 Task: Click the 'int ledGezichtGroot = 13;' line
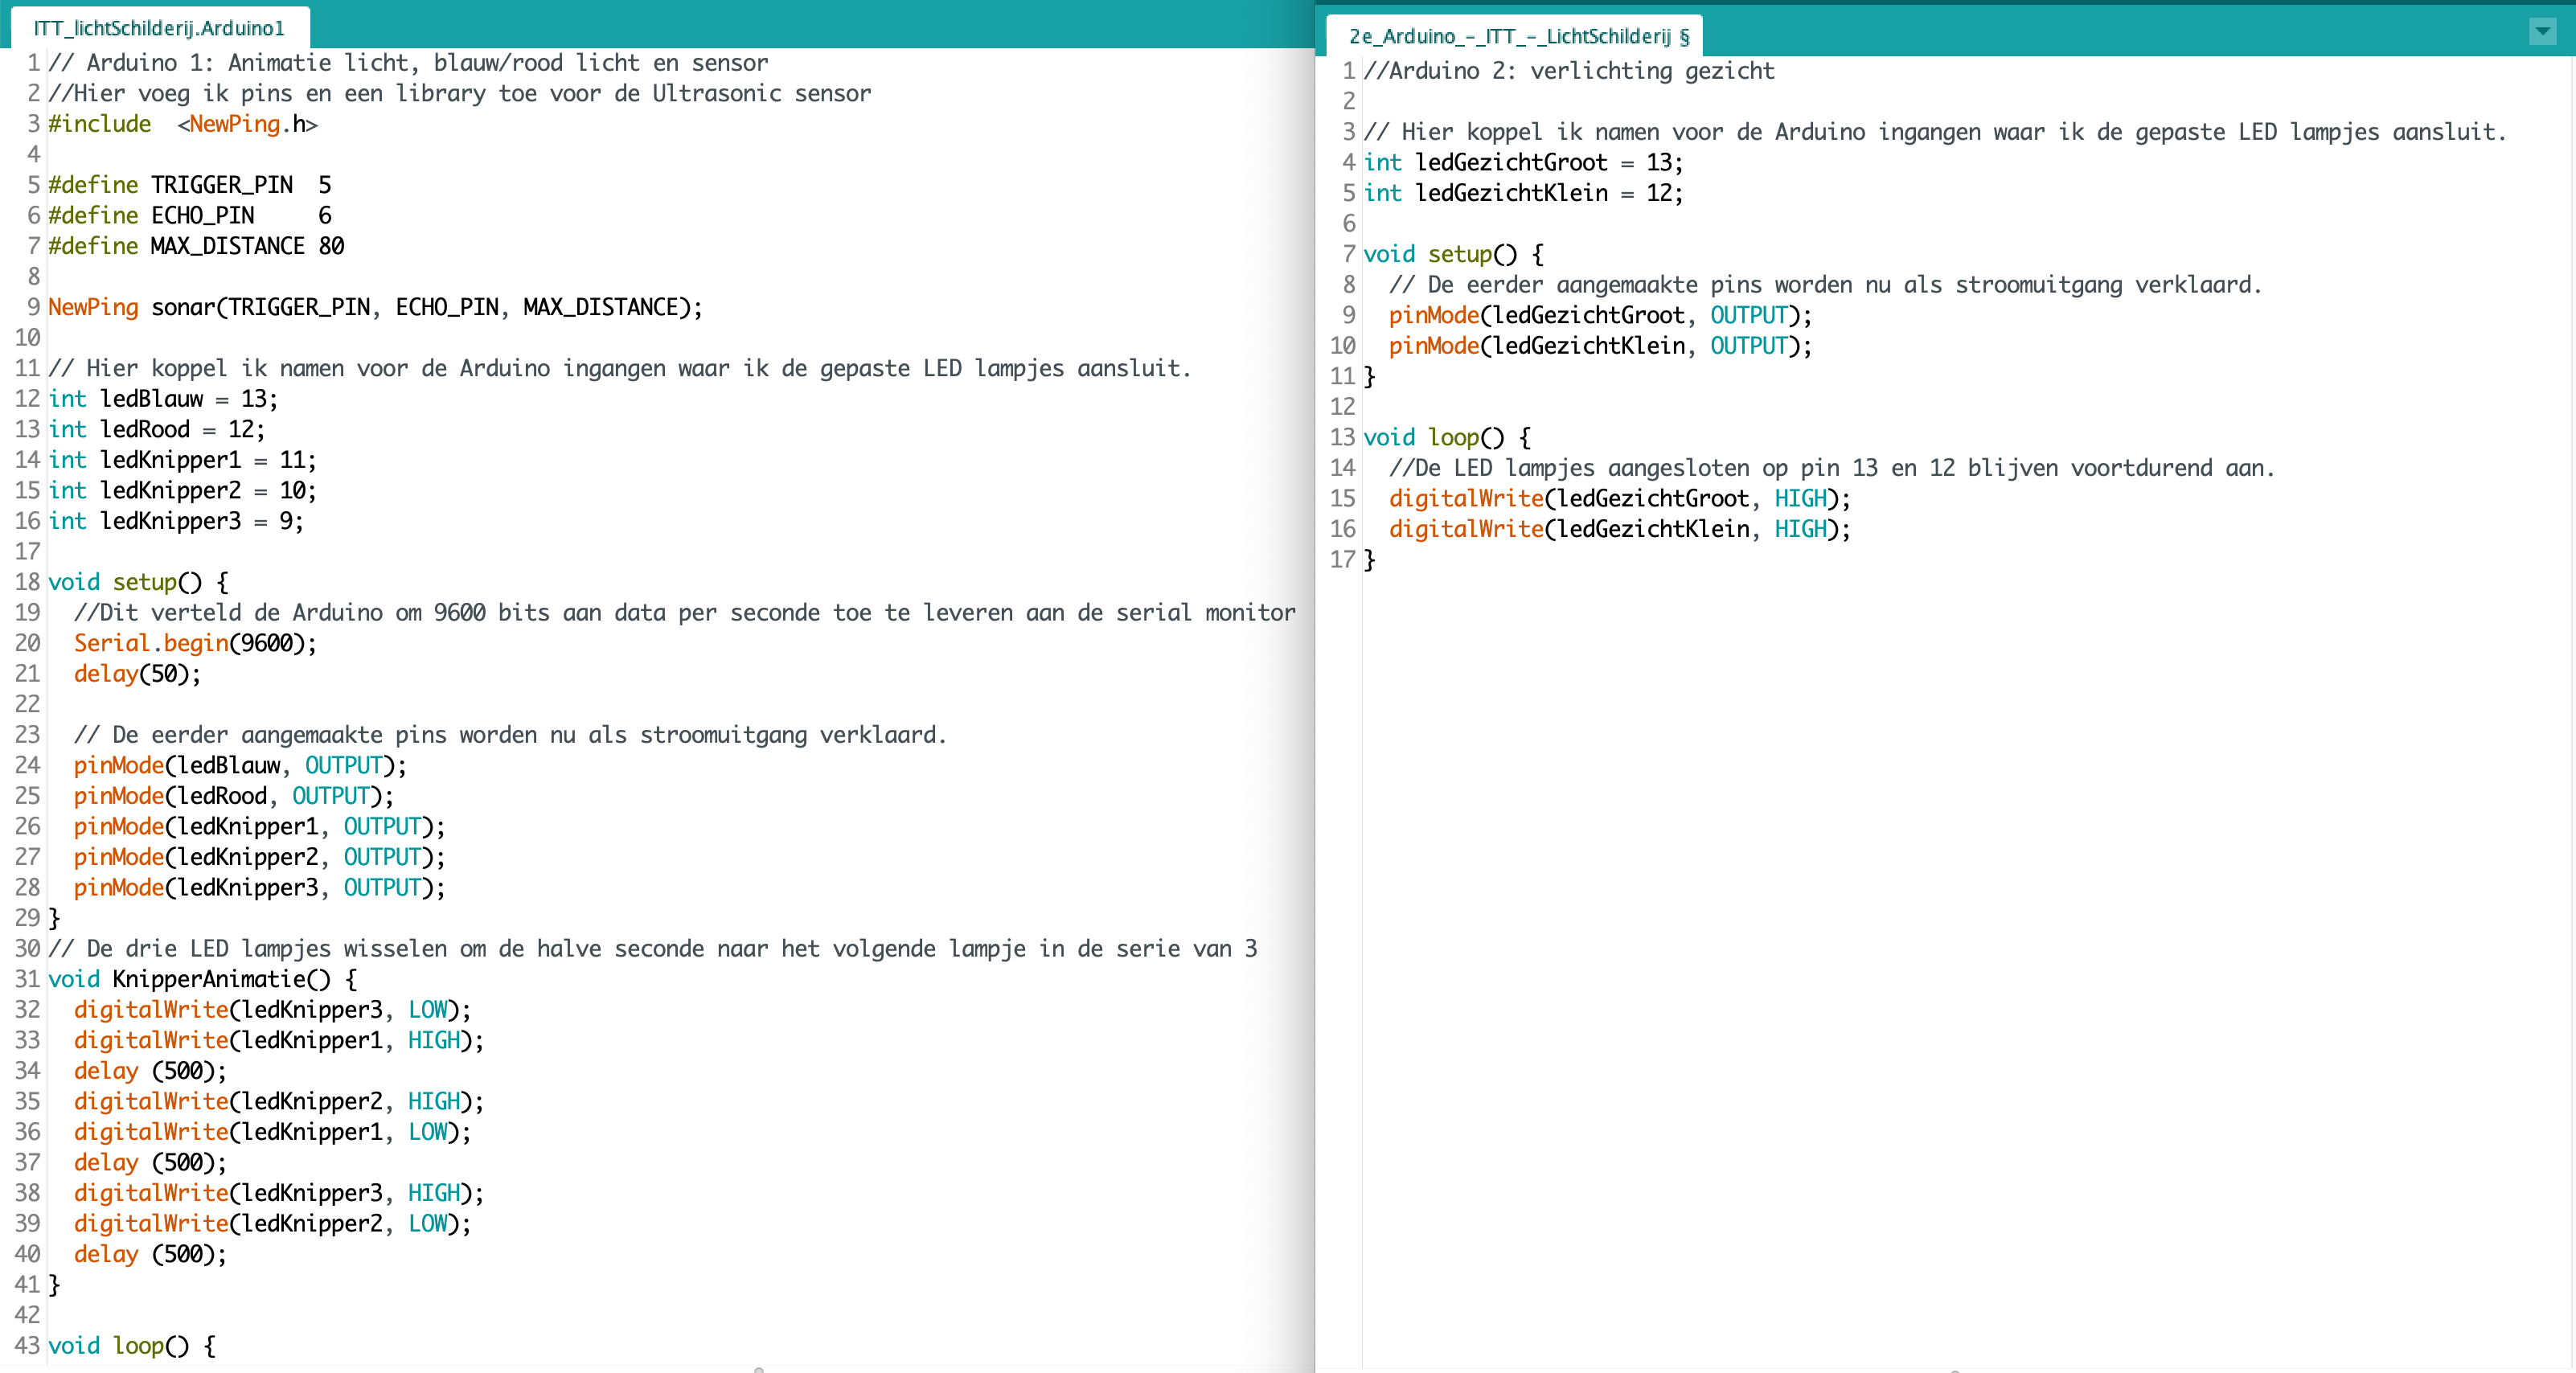[x=1523, y=163]
